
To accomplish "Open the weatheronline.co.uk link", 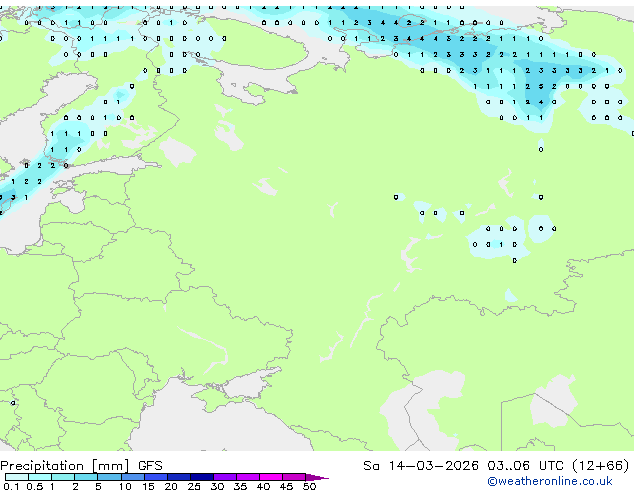I will coord(550,481).
